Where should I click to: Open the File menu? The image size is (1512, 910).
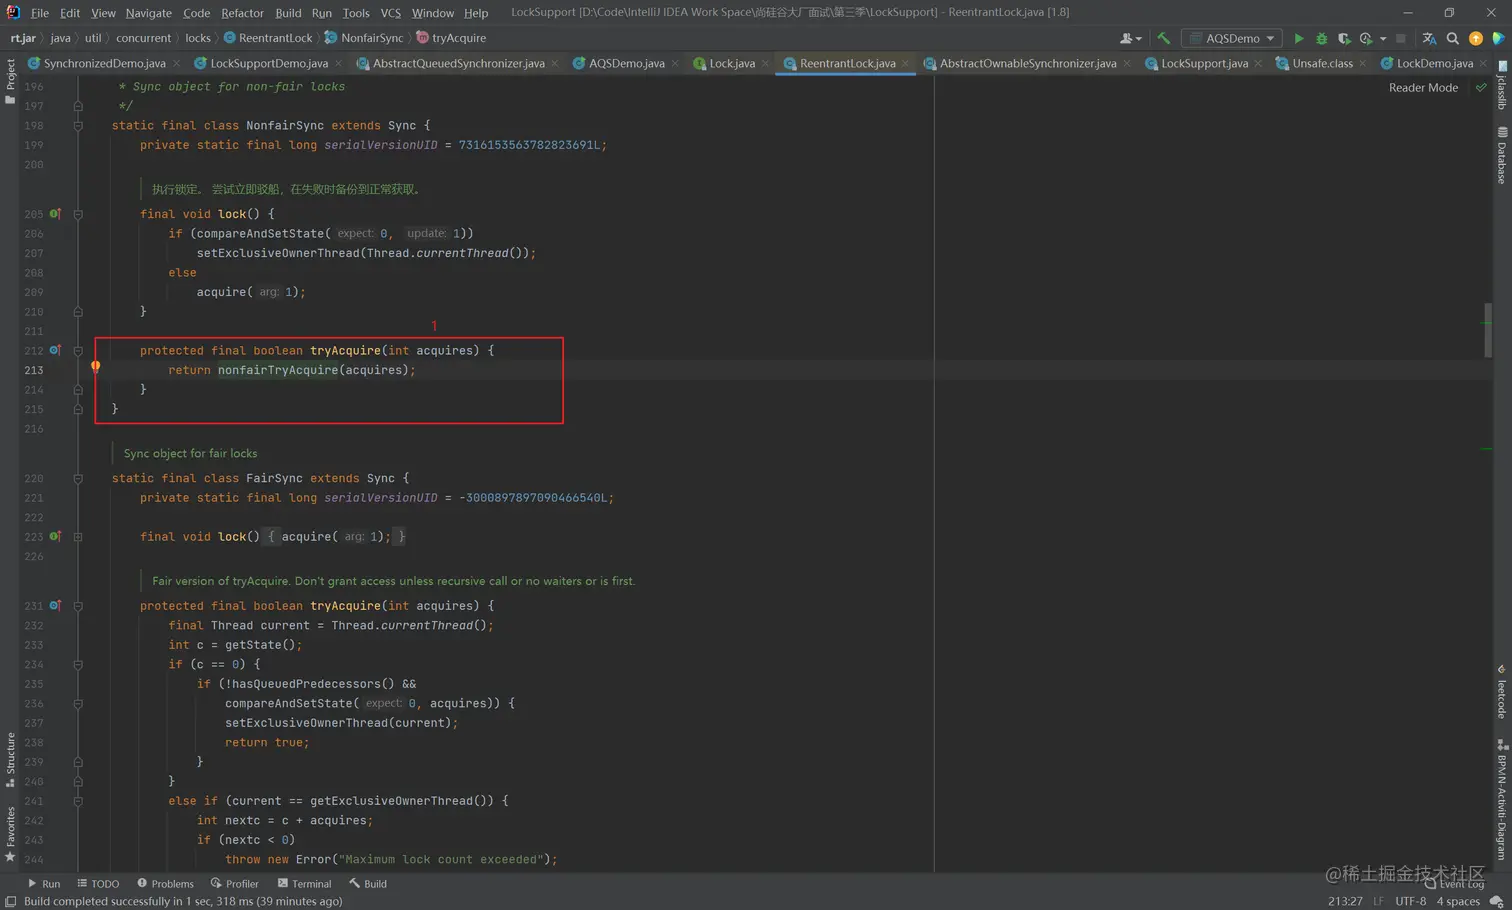[x=40, y=13]
